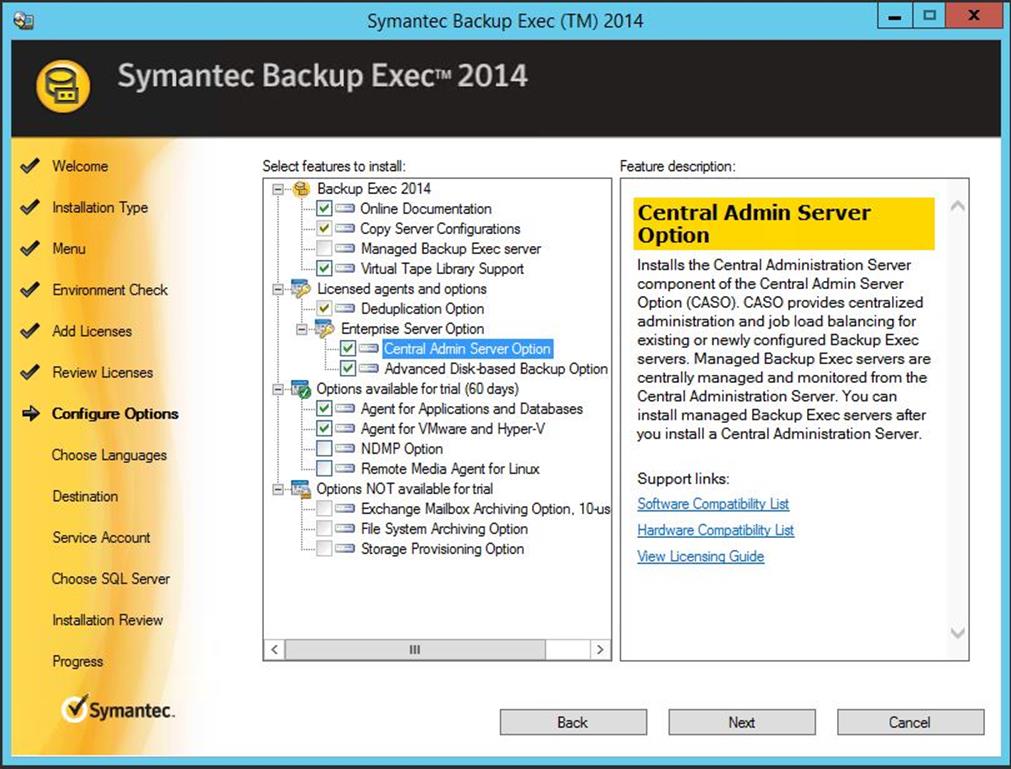Screen dimensions: 1011x769
Task: Uncheck the Agent for VMware and Hyper-V checkbox
Action: click(324, 429)
